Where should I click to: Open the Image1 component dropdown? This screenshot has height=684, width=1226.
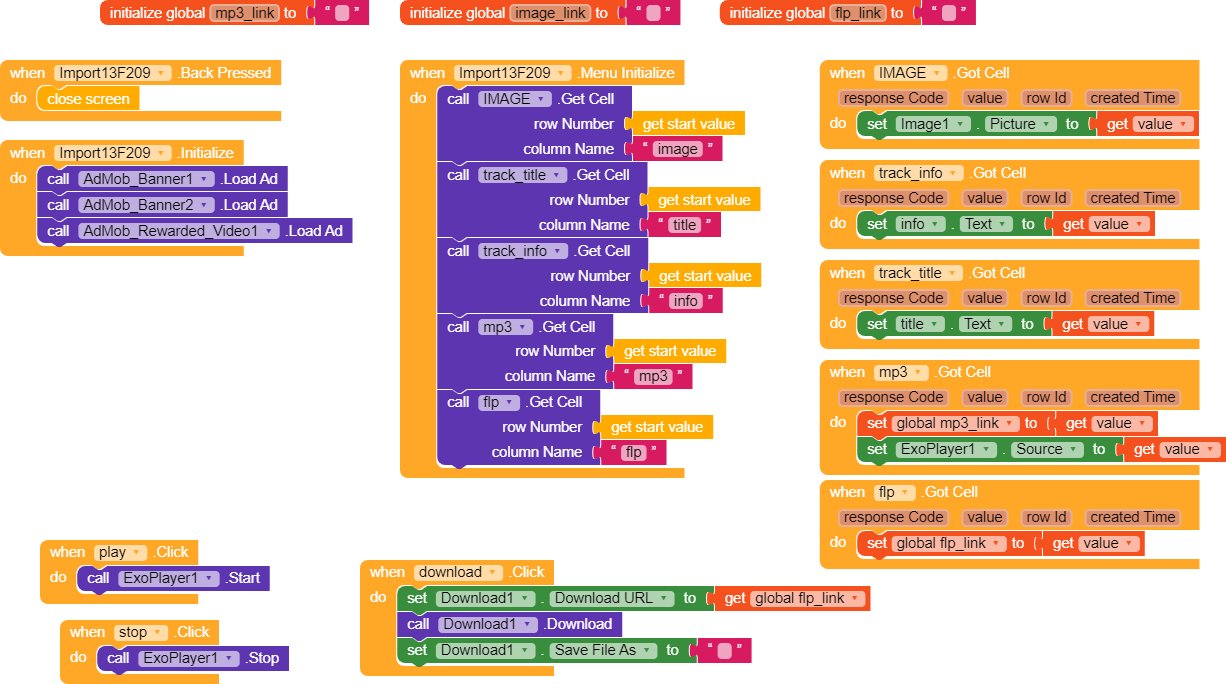point(933,124)
